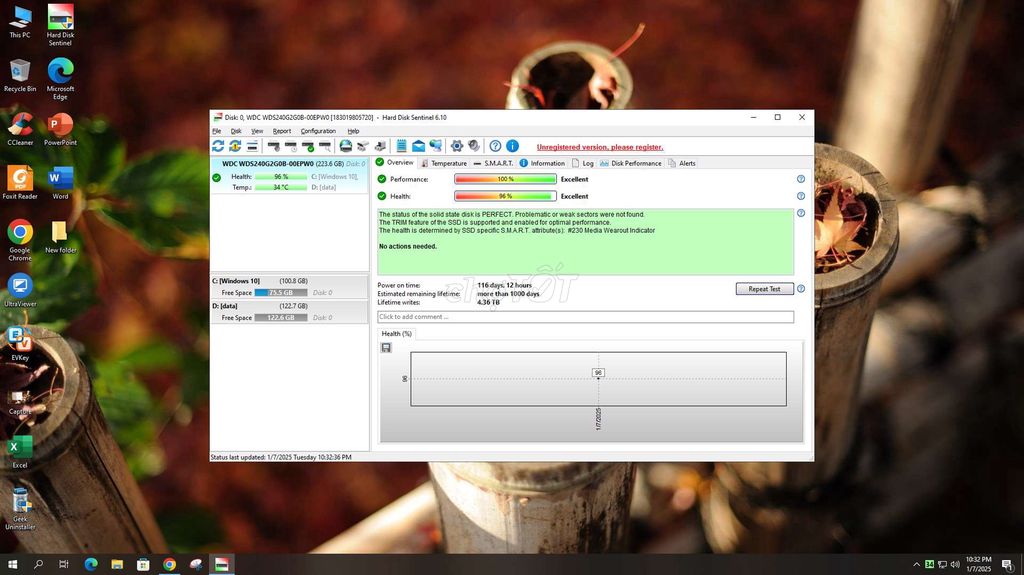Click the Windows Start button
This screenshot has width=1024, height=575.
click(x=12, y=565)
